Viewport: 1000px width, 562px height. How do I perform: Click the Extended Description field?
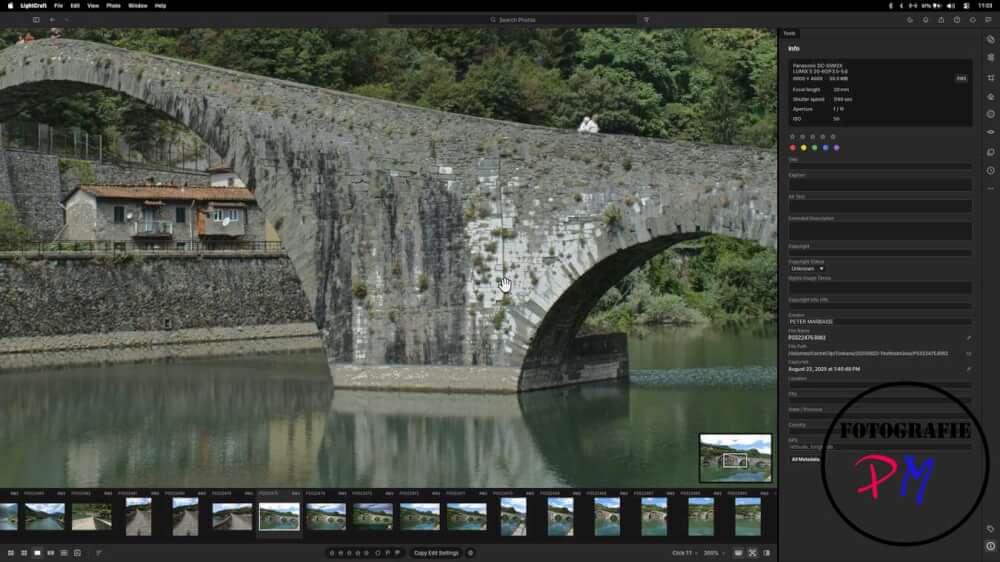point(880,231)
